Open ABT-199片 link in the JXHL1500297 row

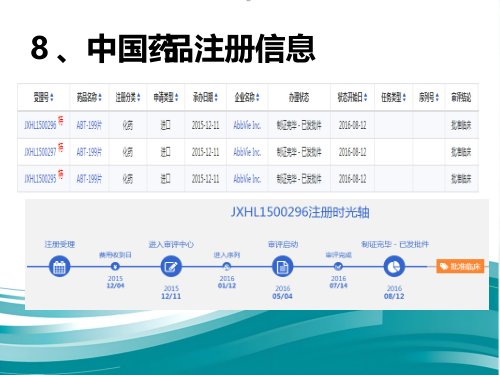point(89,152)
